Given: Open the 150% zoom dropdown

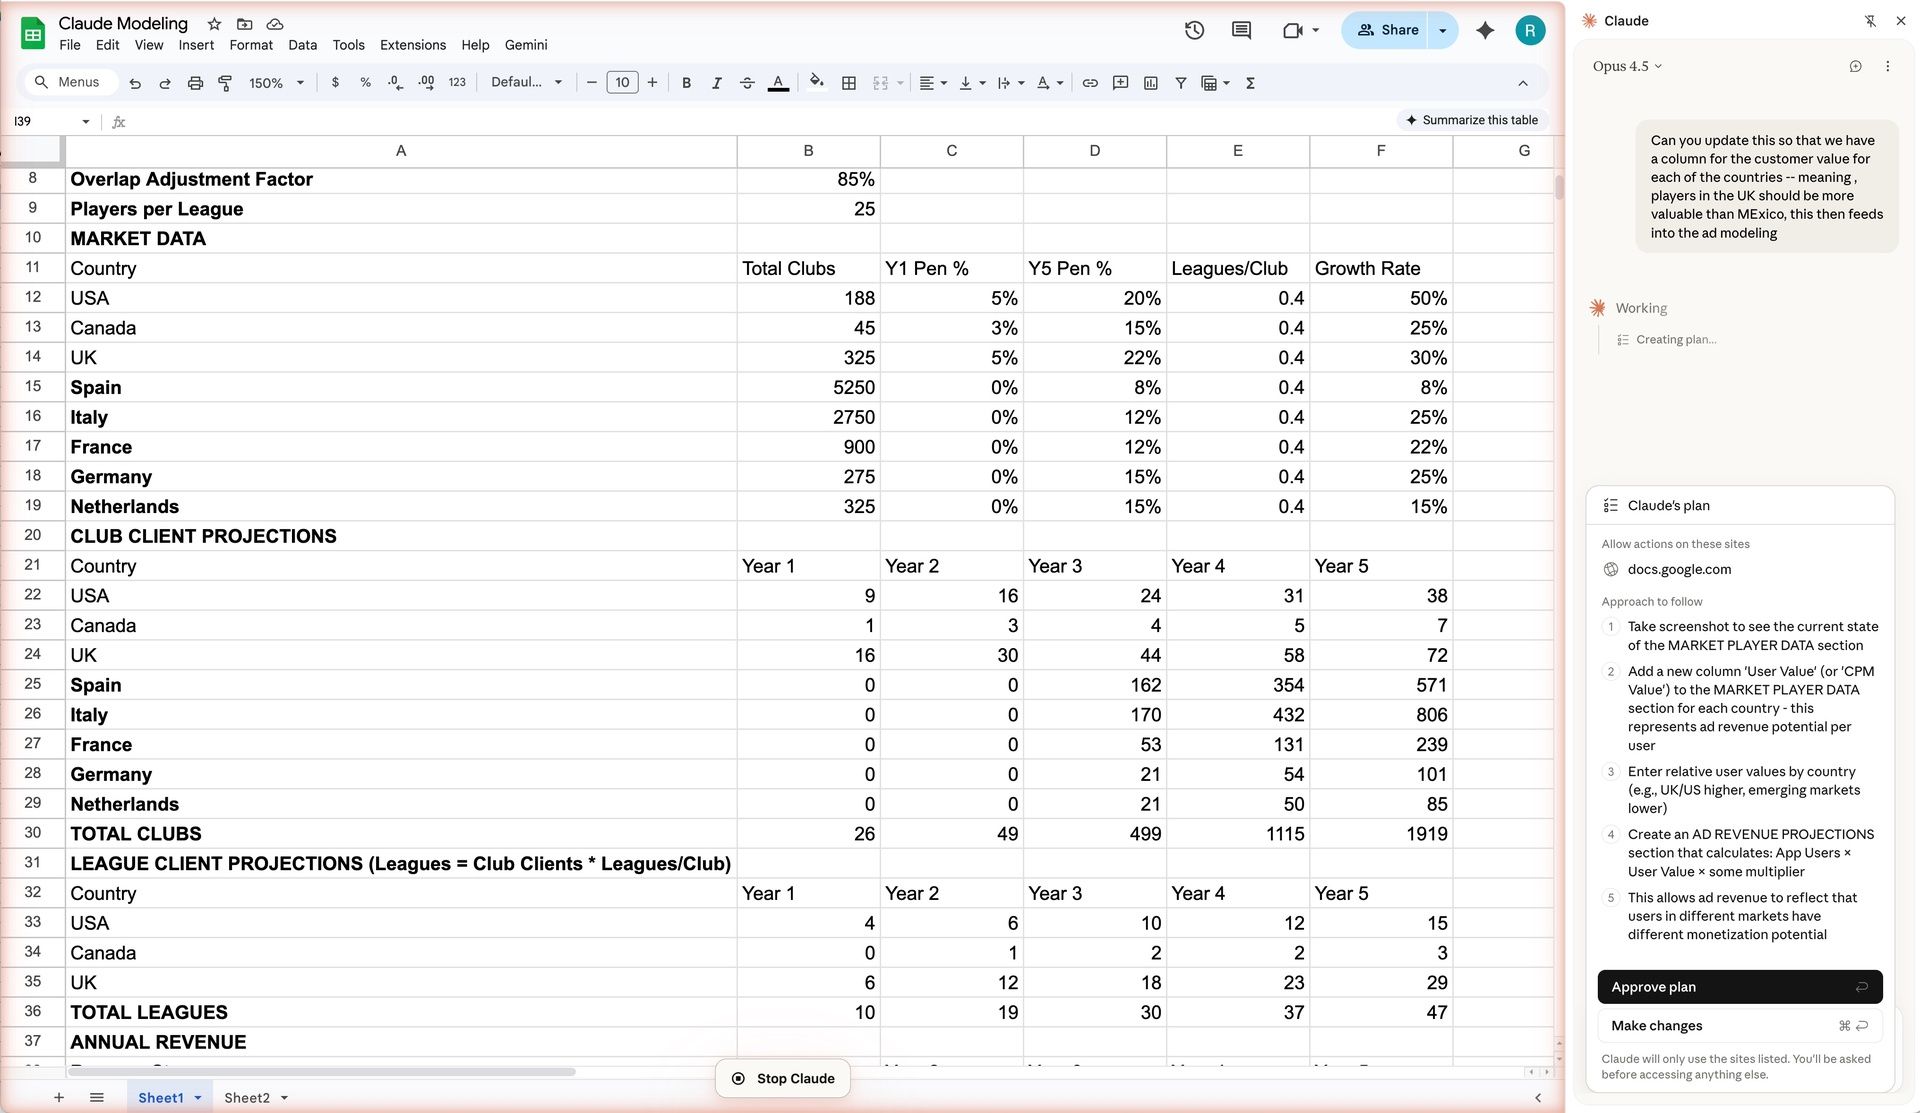Looking at the screenshot, I should click(x=276, y=83).
